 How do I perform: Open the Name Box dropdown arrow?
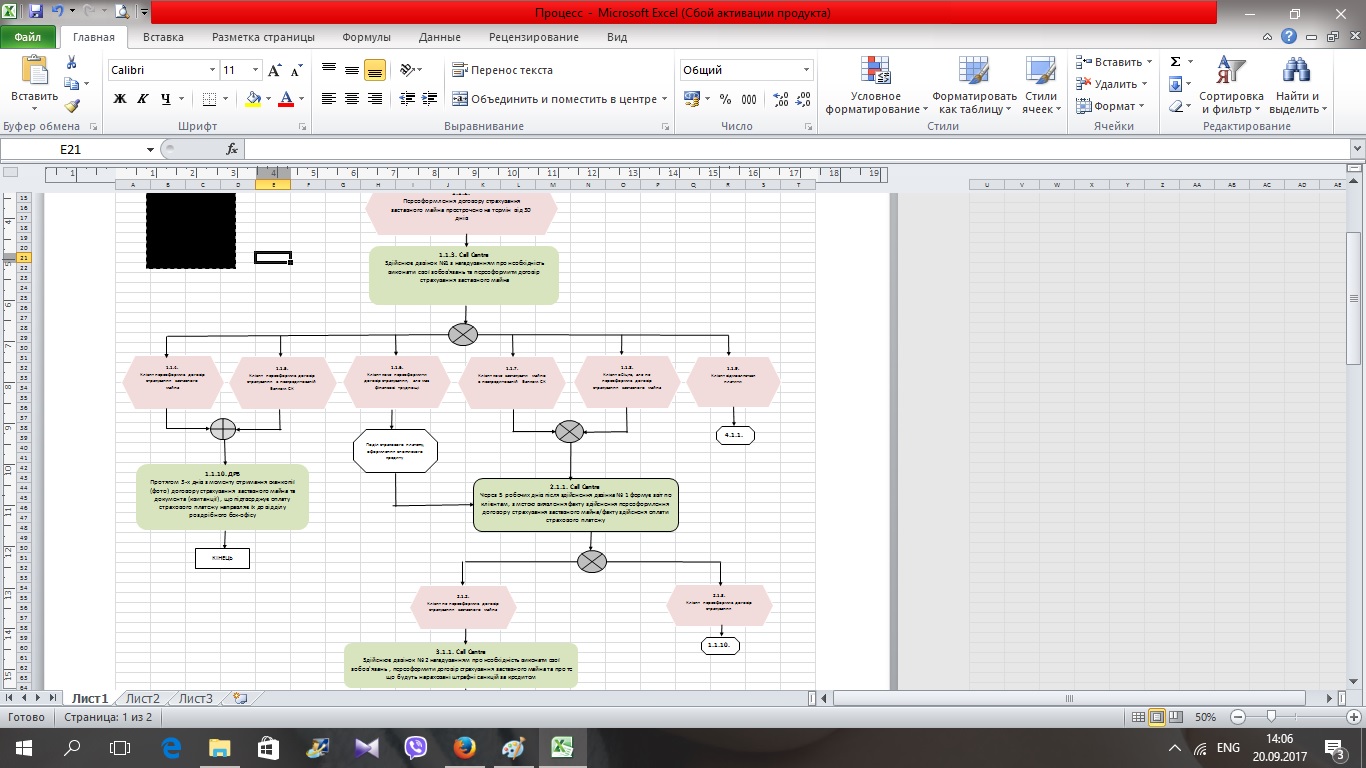coord(151,149)
